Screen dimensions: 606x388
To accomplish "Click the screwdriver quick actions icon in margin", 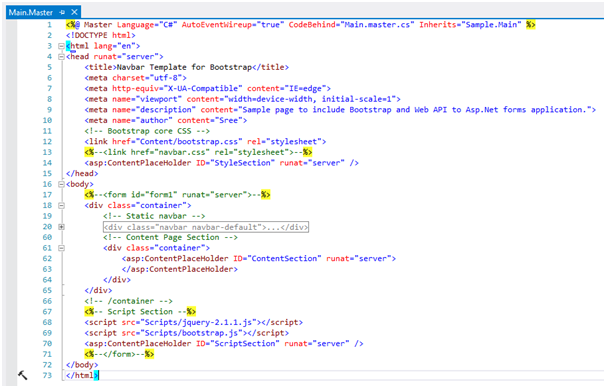I will (x=22, y=375).
